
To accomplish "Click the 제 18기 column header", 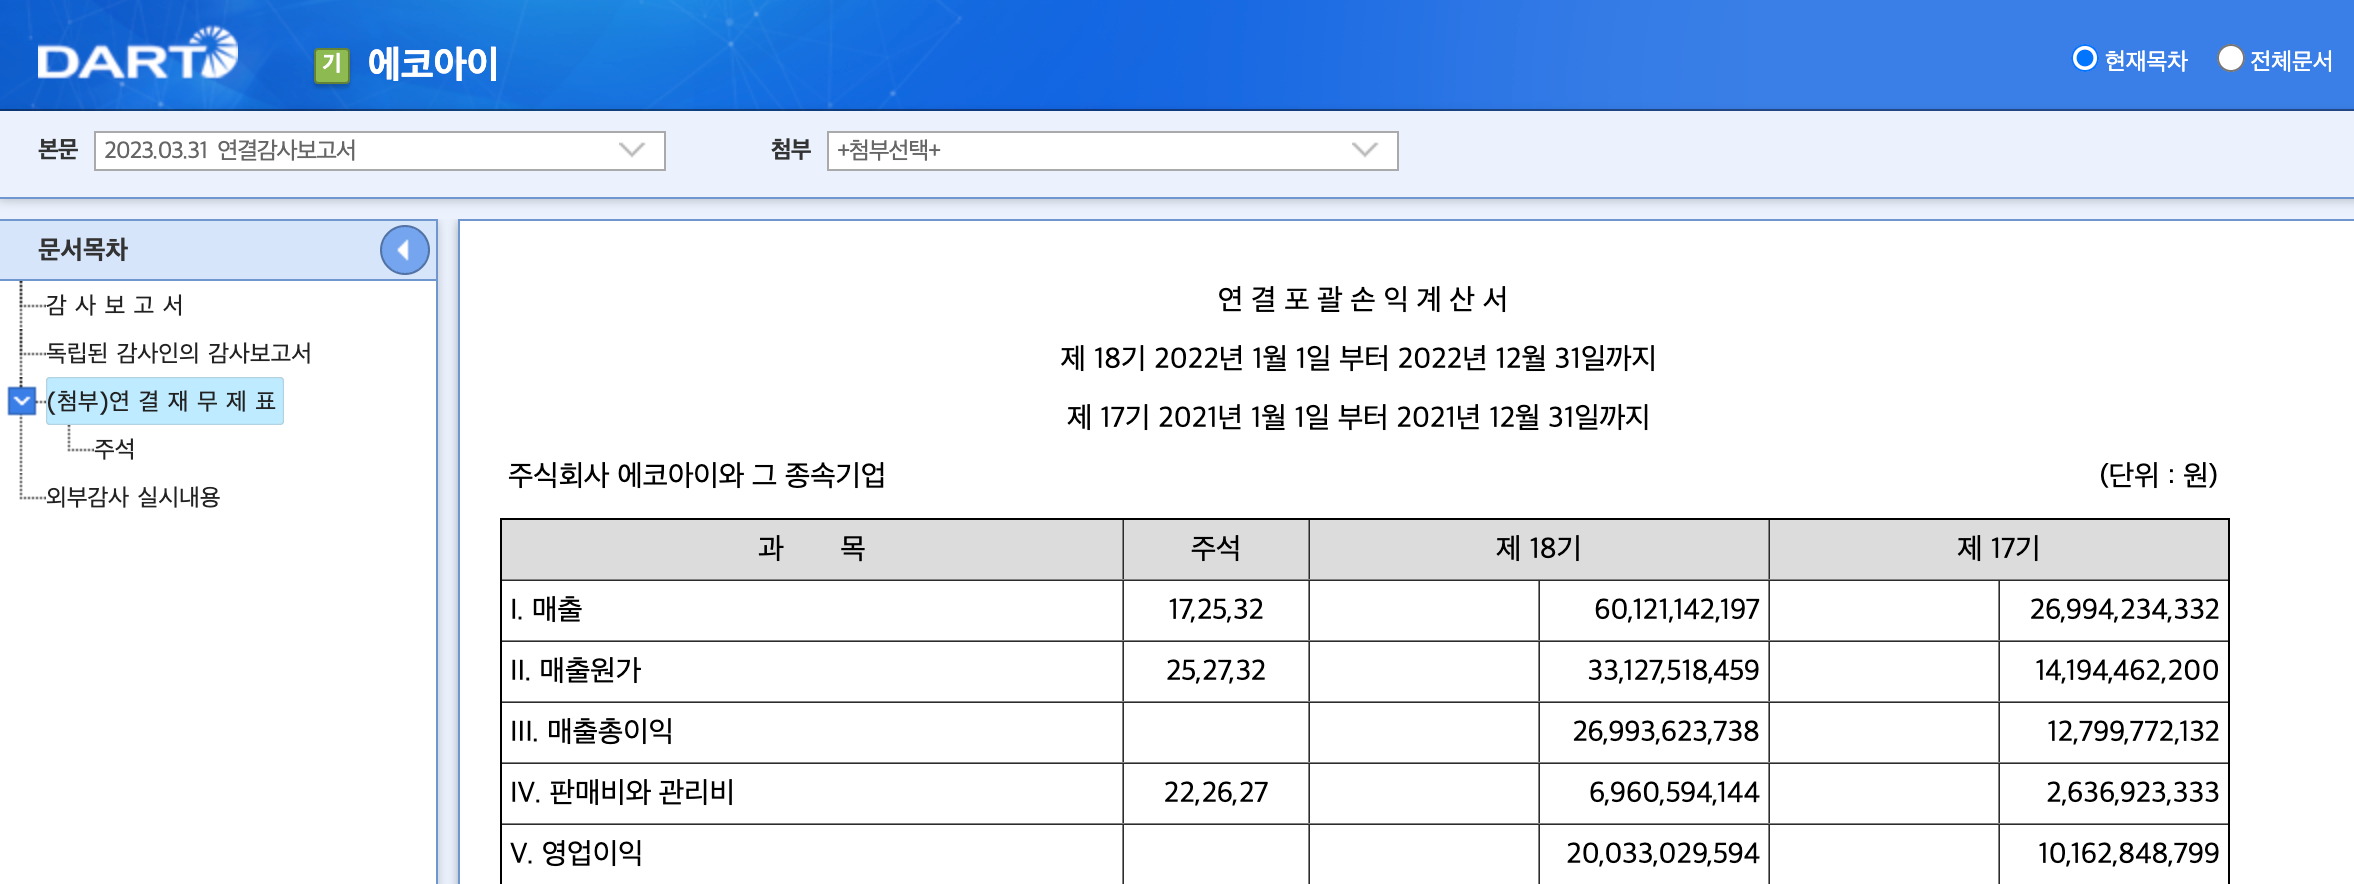I will [x=1538, y=548].
